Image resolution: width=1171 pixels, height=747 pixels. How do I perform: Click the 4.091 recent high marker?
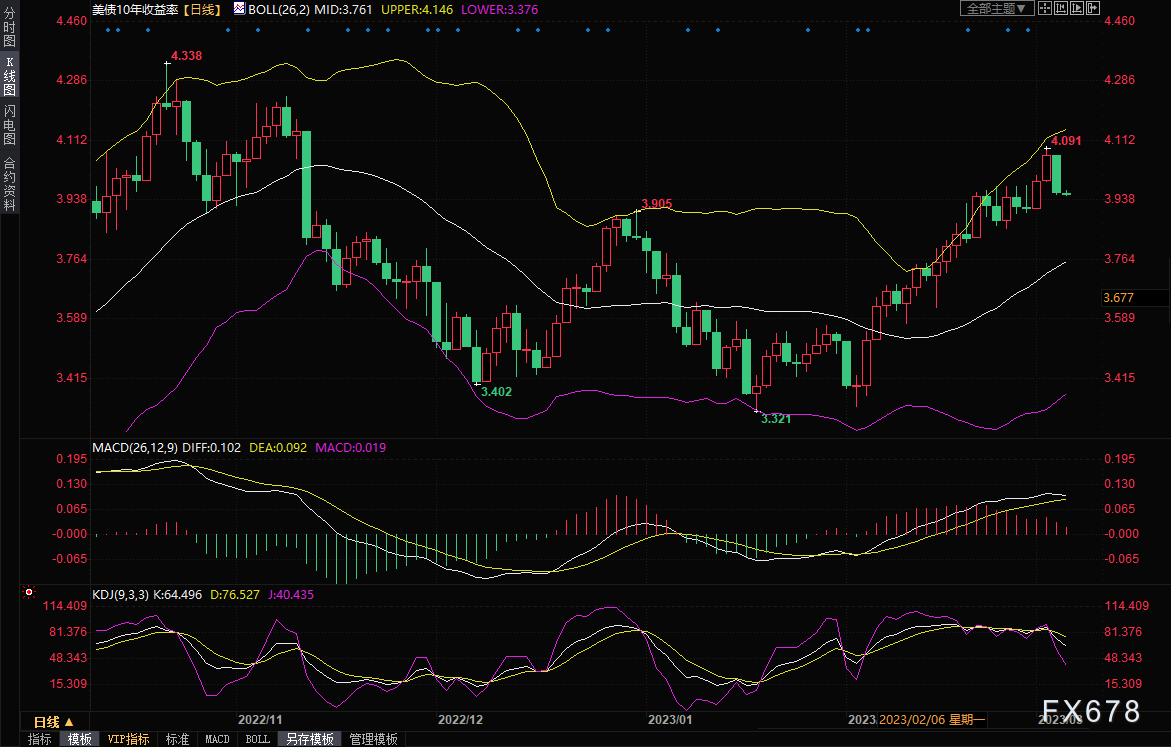(x=1066, y=140)
